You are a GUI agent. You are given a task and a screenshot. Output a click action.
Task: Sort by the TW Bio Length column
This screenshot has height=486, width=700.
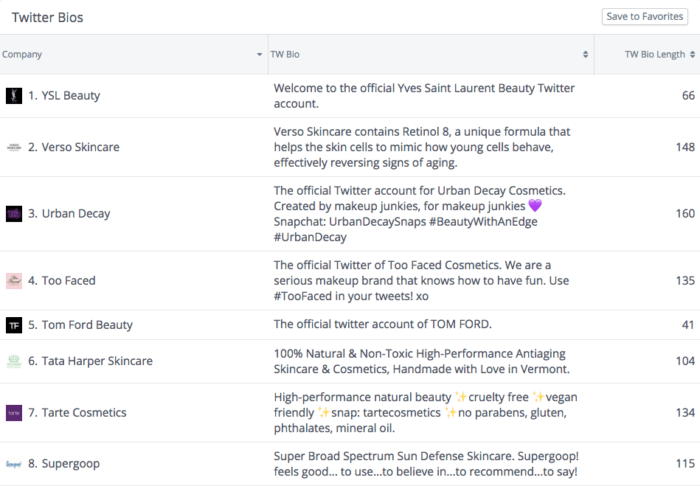[x=659, y=54]
